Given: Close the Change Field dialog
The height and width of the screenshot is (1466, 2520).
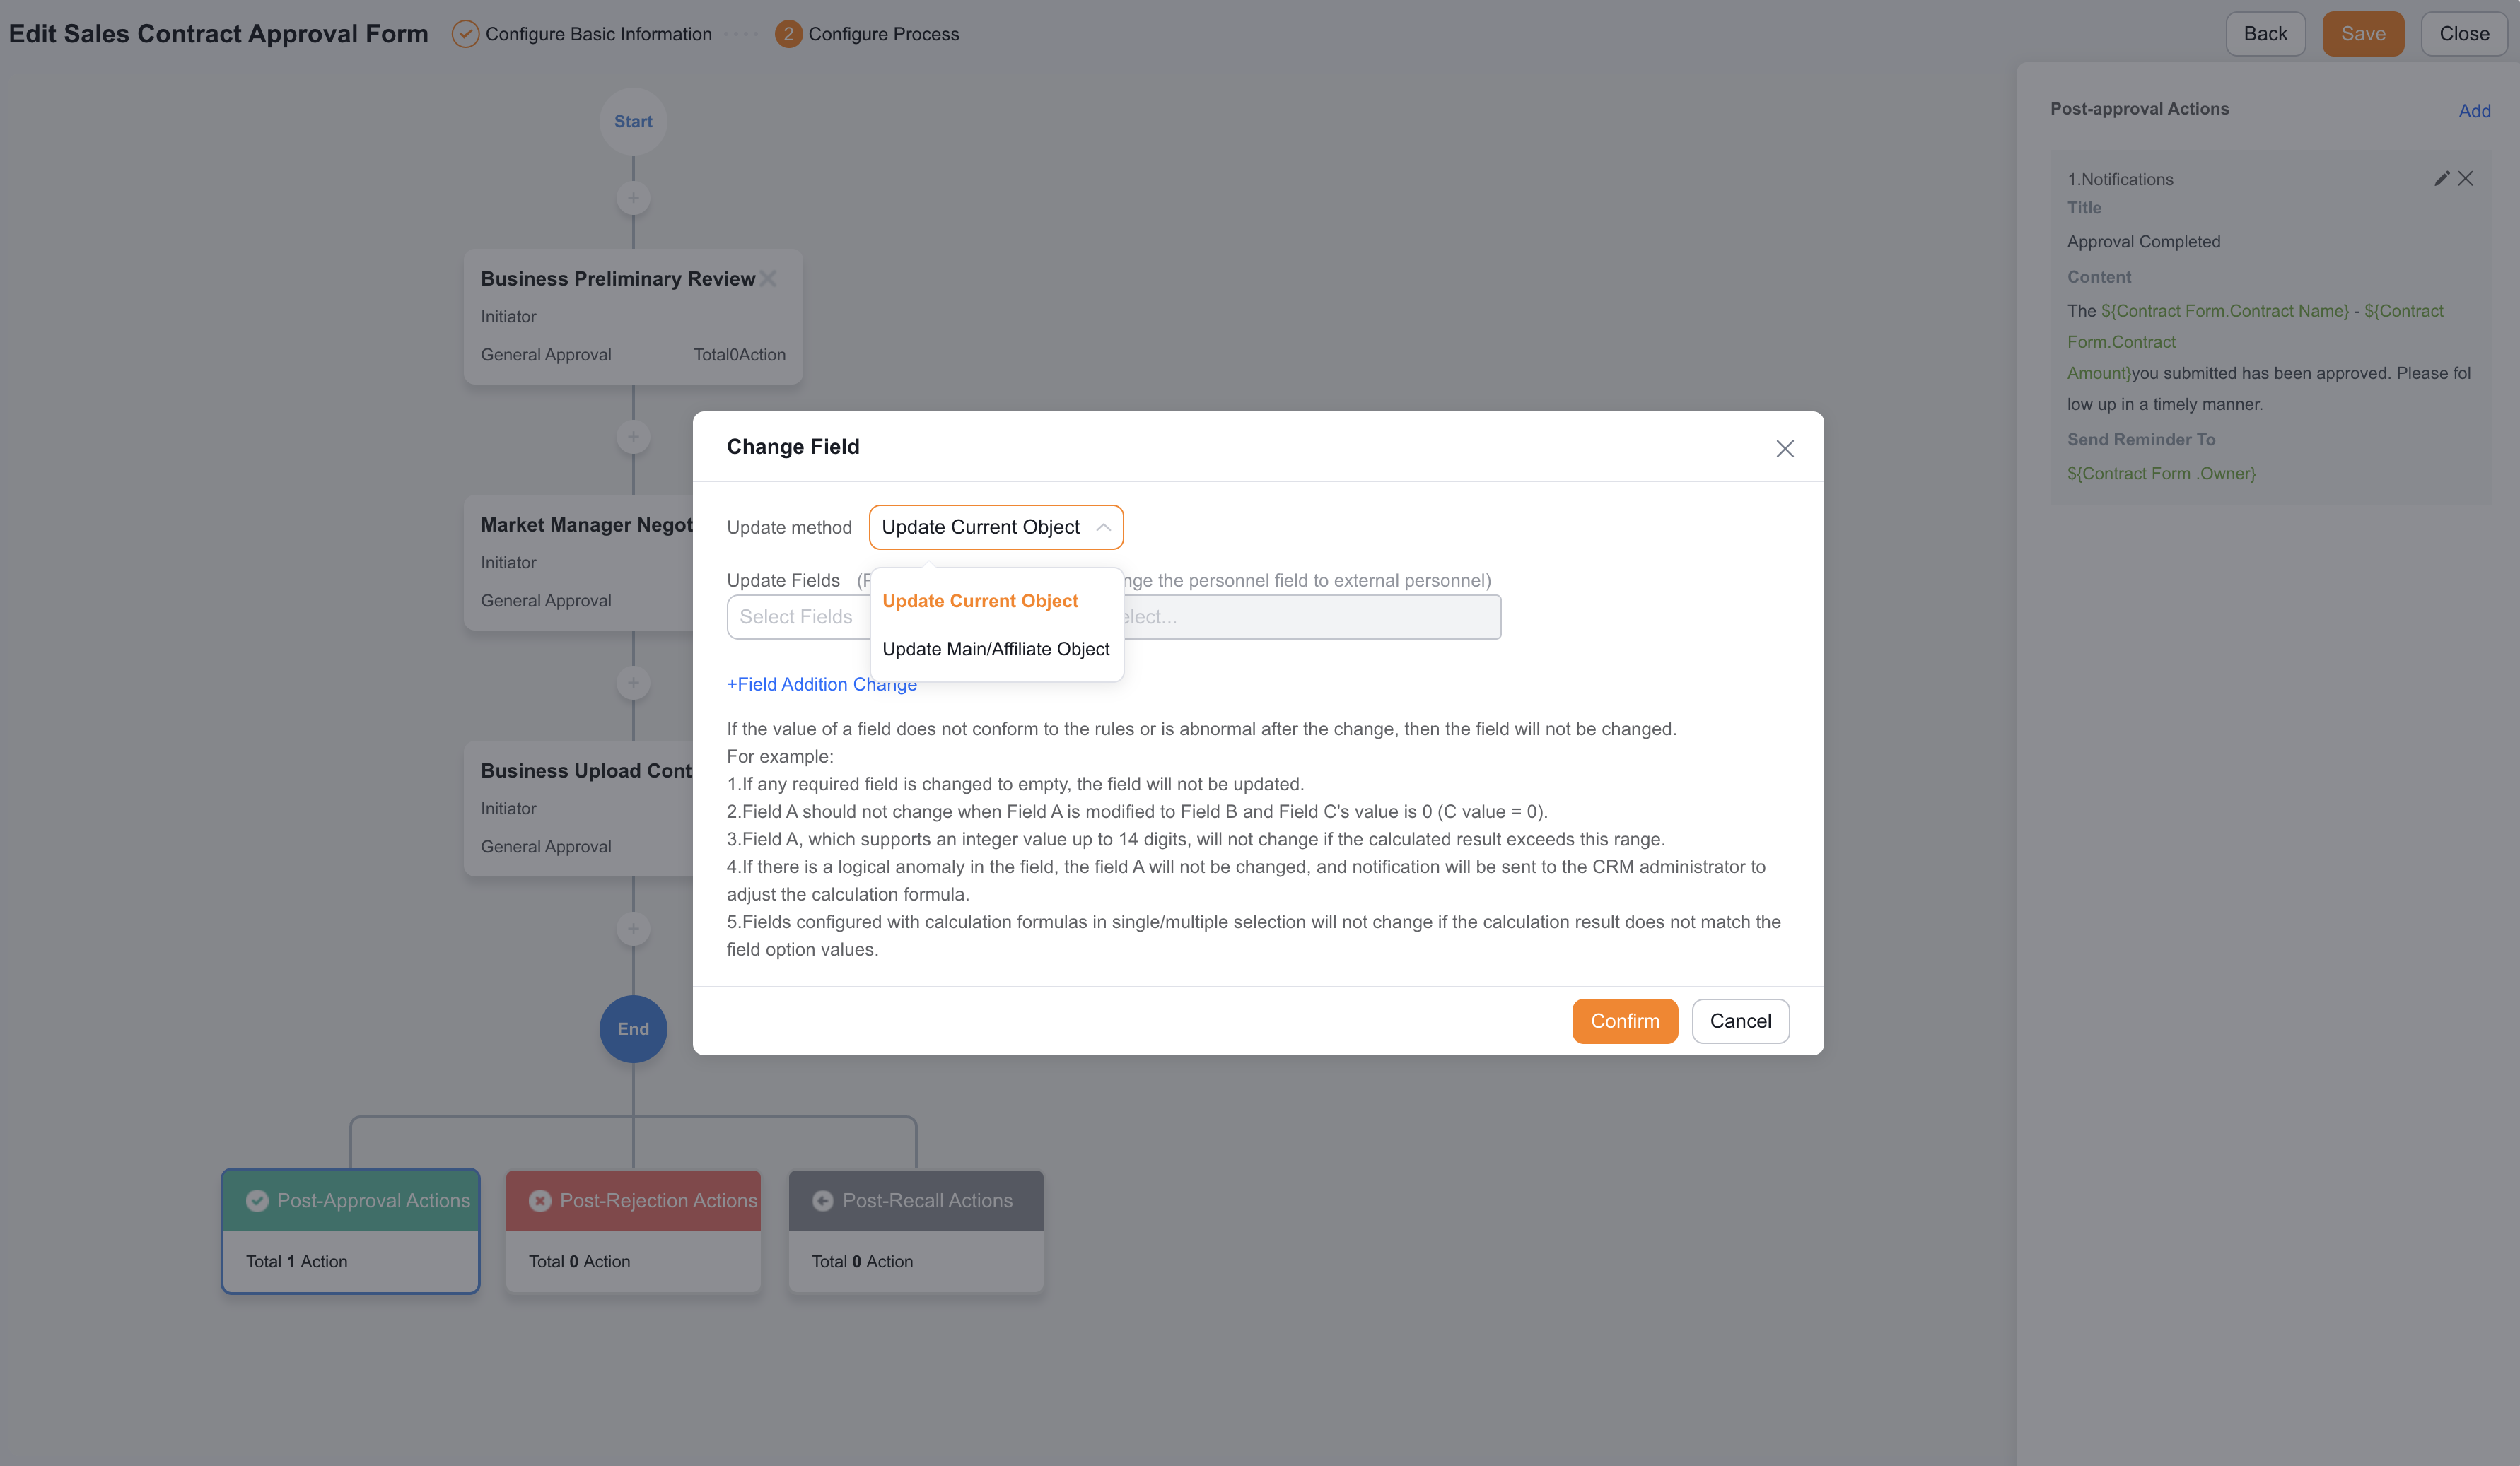Looking at the screenshot, I should click(x=1785, y=448).
